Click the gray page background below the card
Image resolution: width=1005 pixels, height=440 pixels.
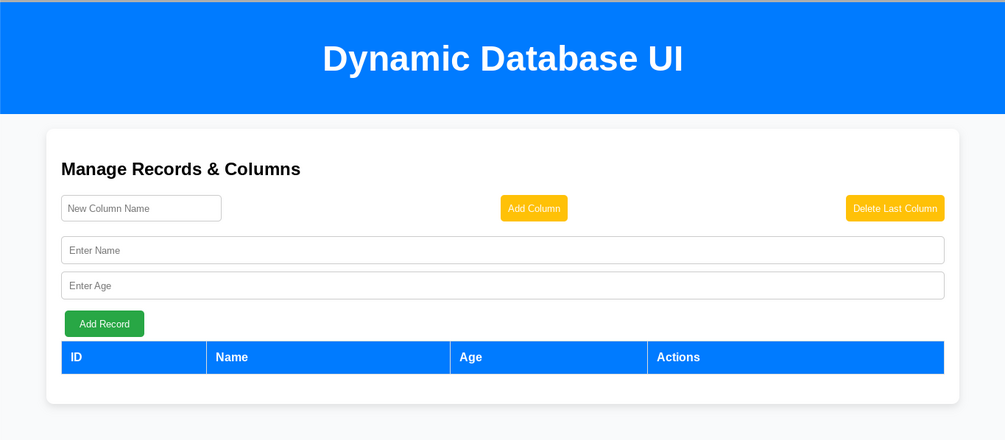point(502,423)
